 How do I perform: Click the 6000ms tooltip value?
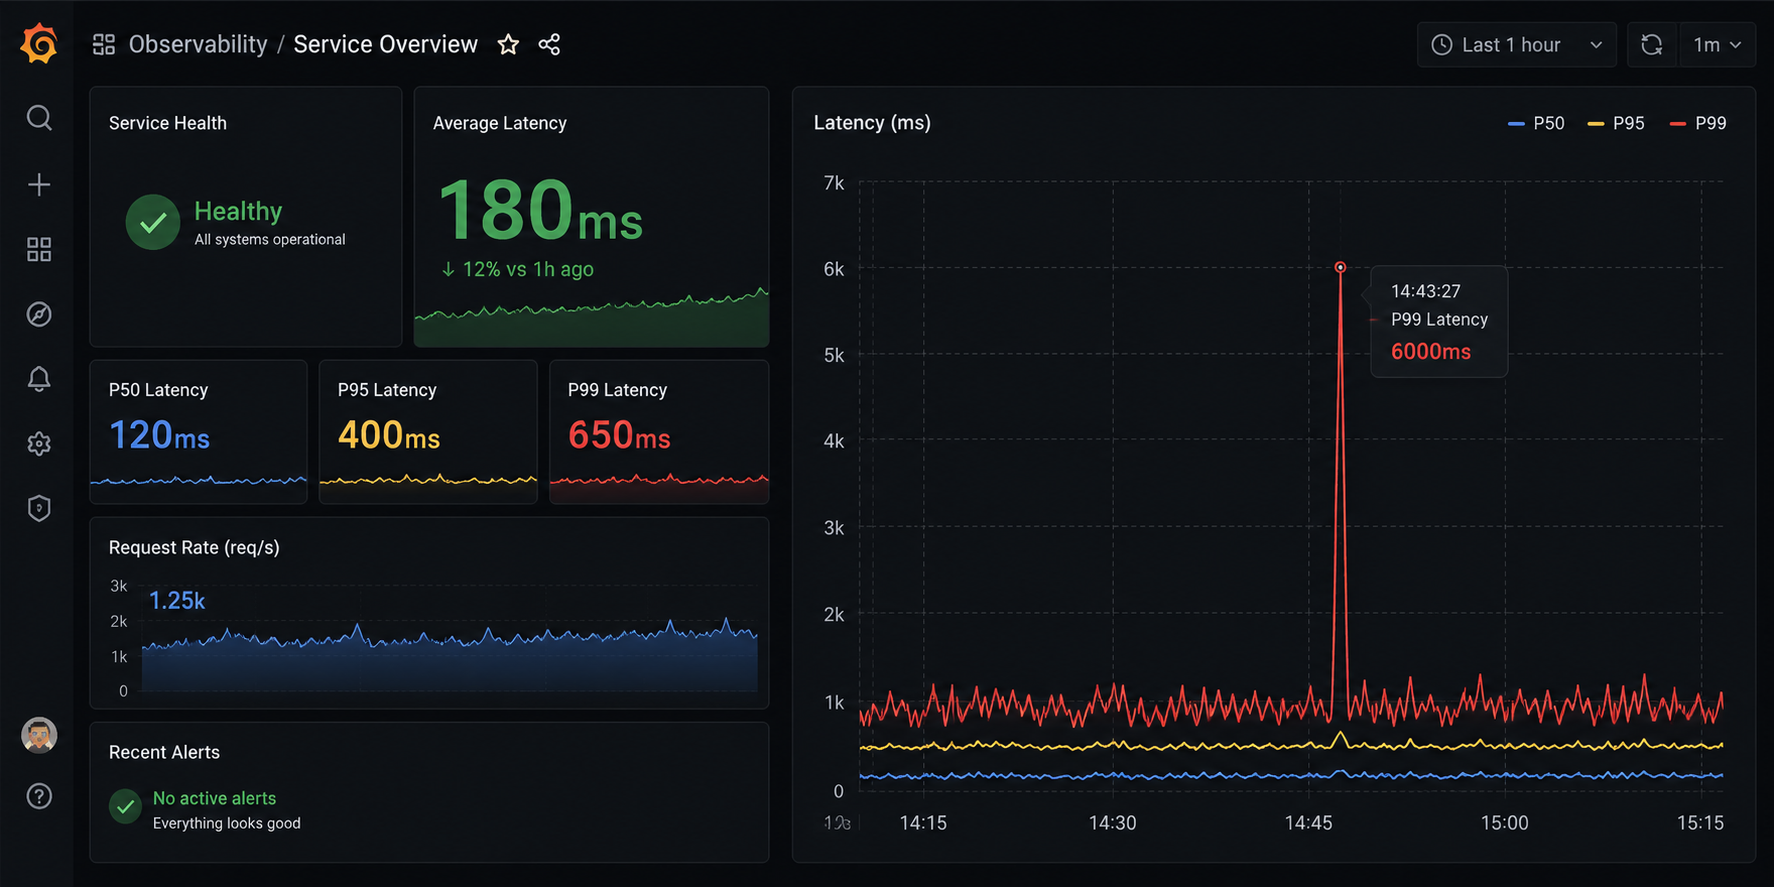tap(1431, 351)
